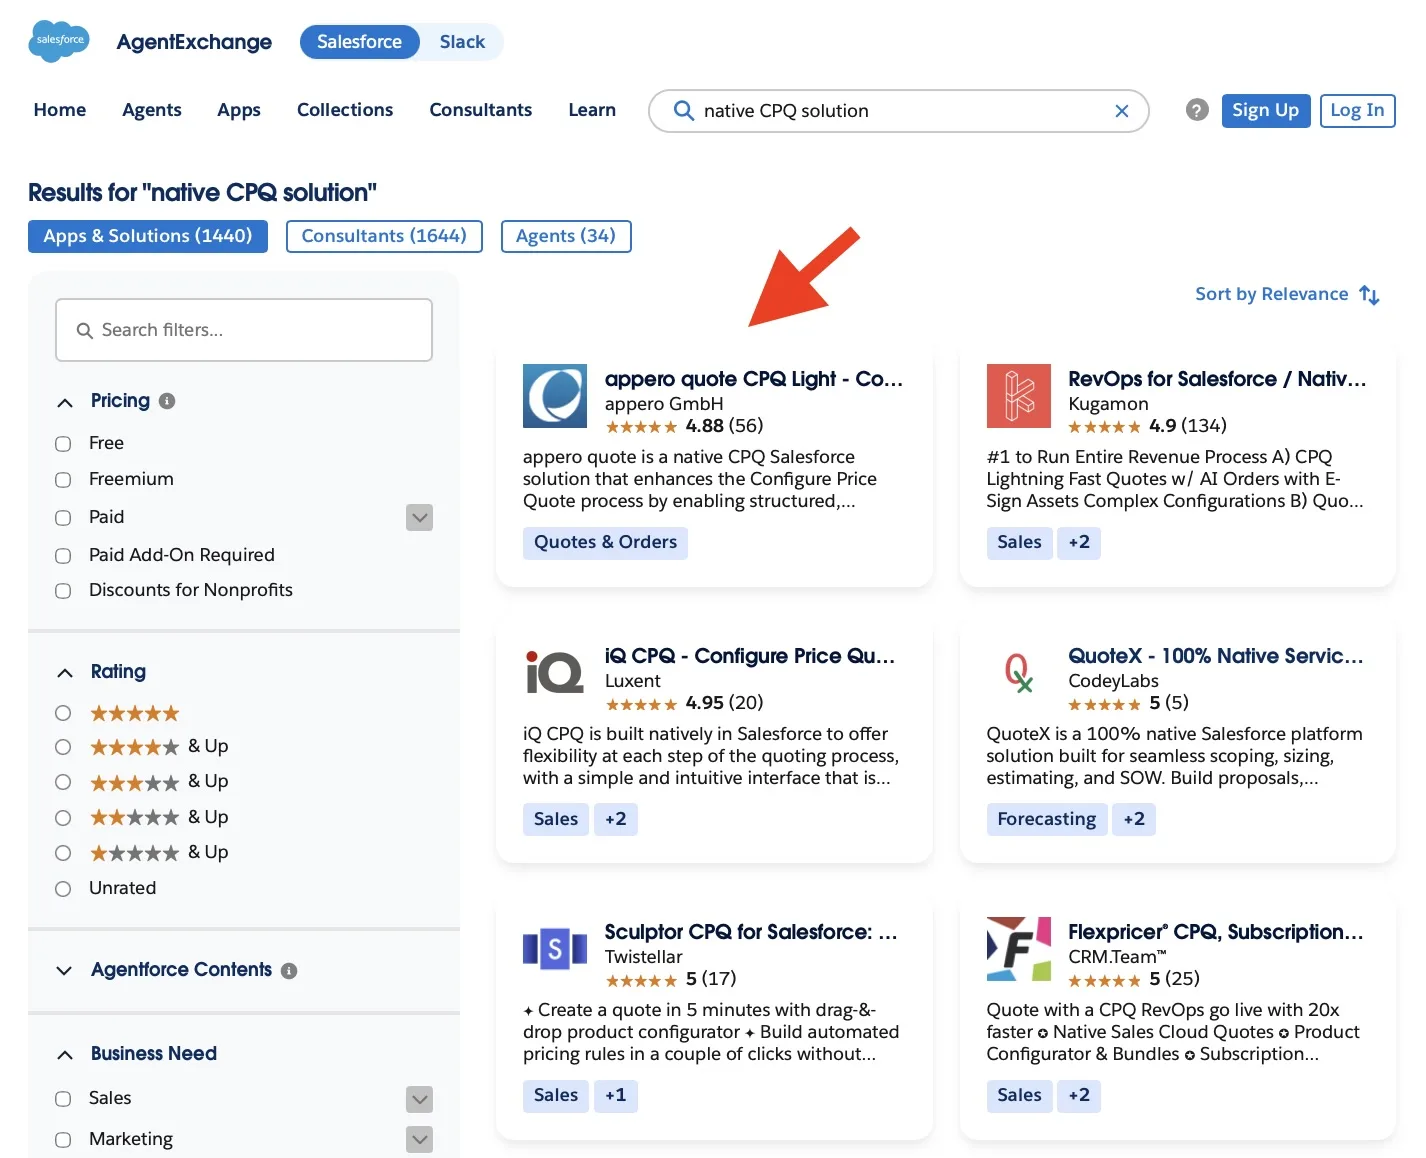Image resolution: width=1426 pixels, height=1158 pixels.
Task: Collapse the Pricing filter section
Action: click(x=65, y=402)
